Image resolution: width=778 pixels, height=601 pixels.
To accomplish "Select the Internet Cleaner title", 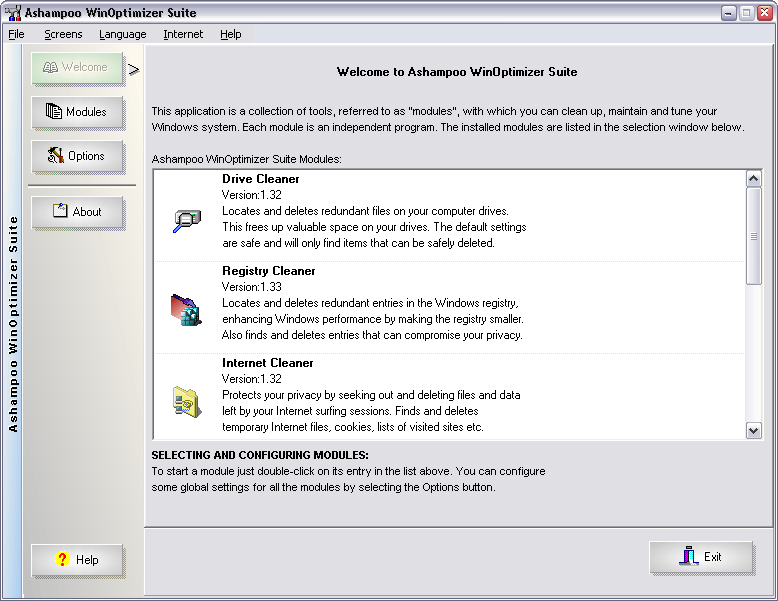I will point(267,363).
